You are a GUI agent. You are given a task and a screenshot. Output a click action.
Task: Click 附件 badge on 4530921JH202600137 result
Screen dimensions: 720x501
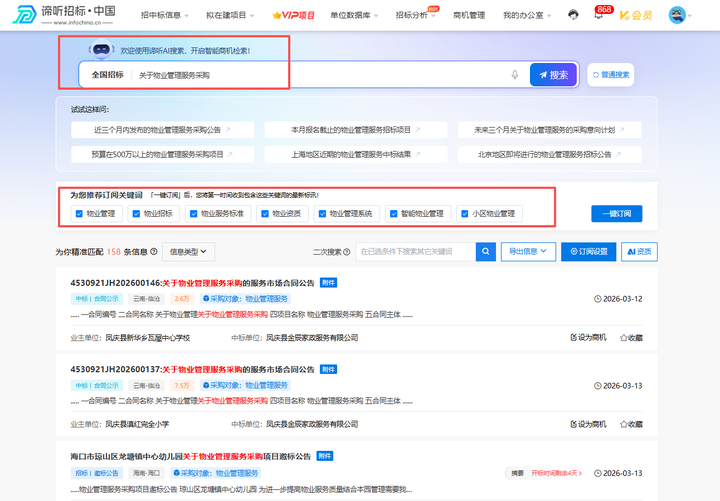(x=328, y=369)
